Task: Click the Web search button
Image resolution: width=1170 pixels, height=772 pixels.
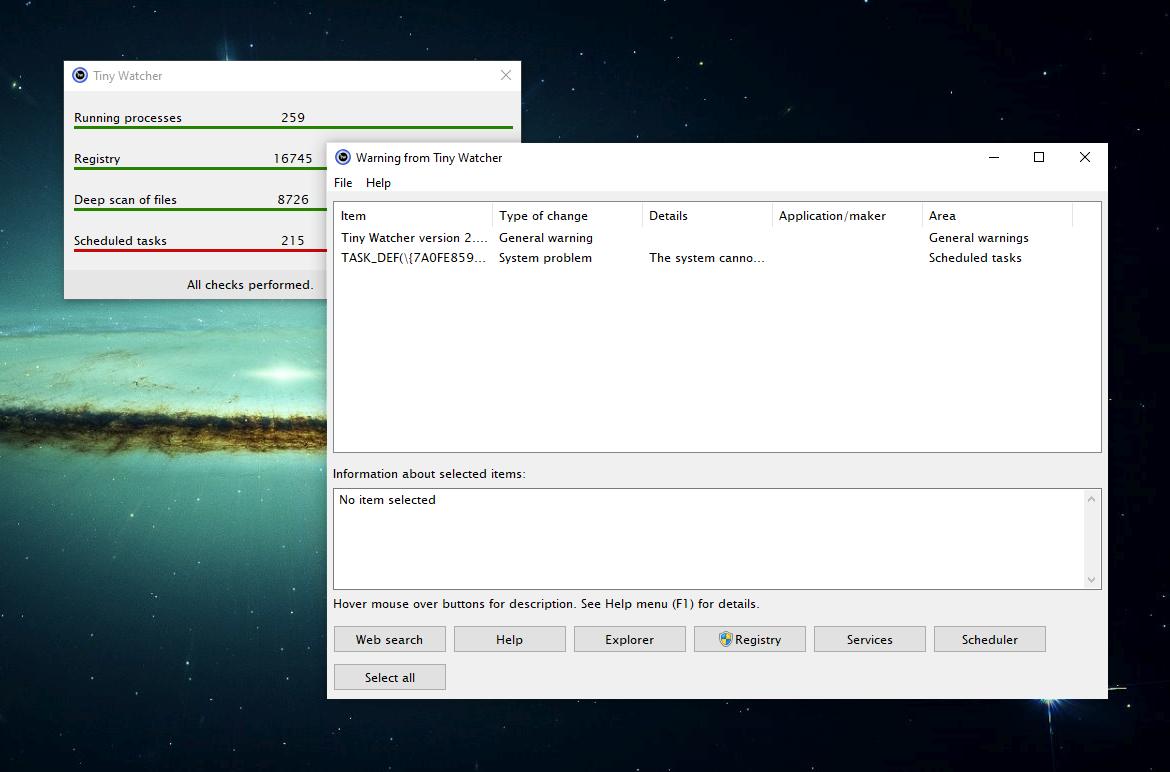Action: point(390,639)
